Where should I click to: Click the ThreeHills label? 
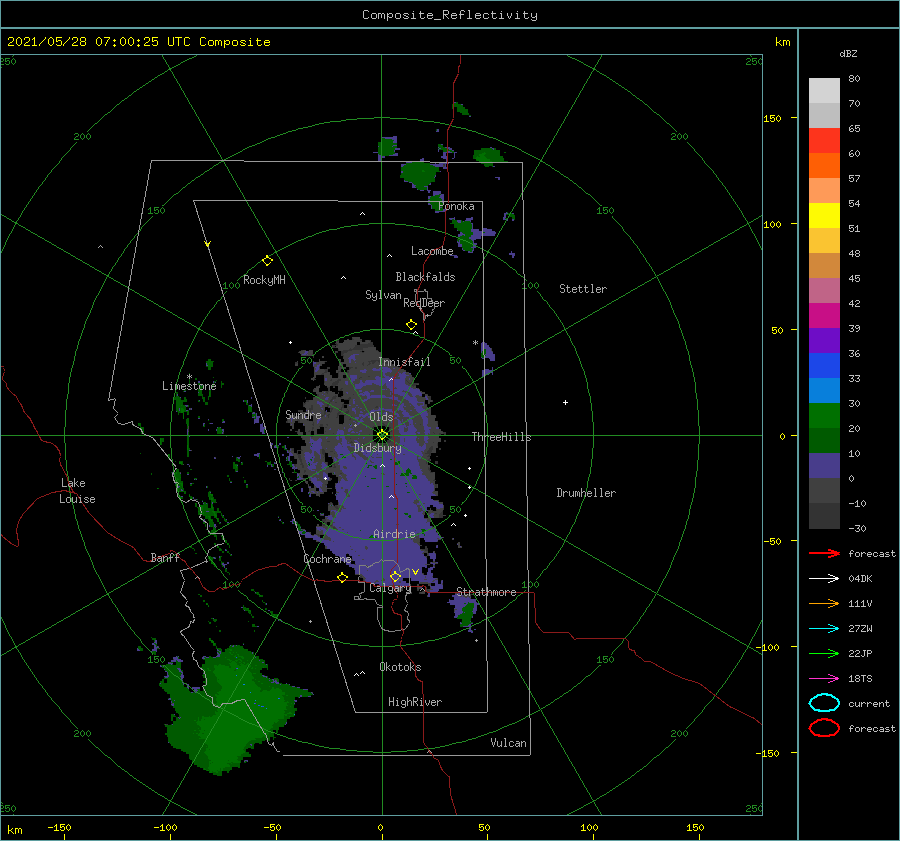(501, 437)
